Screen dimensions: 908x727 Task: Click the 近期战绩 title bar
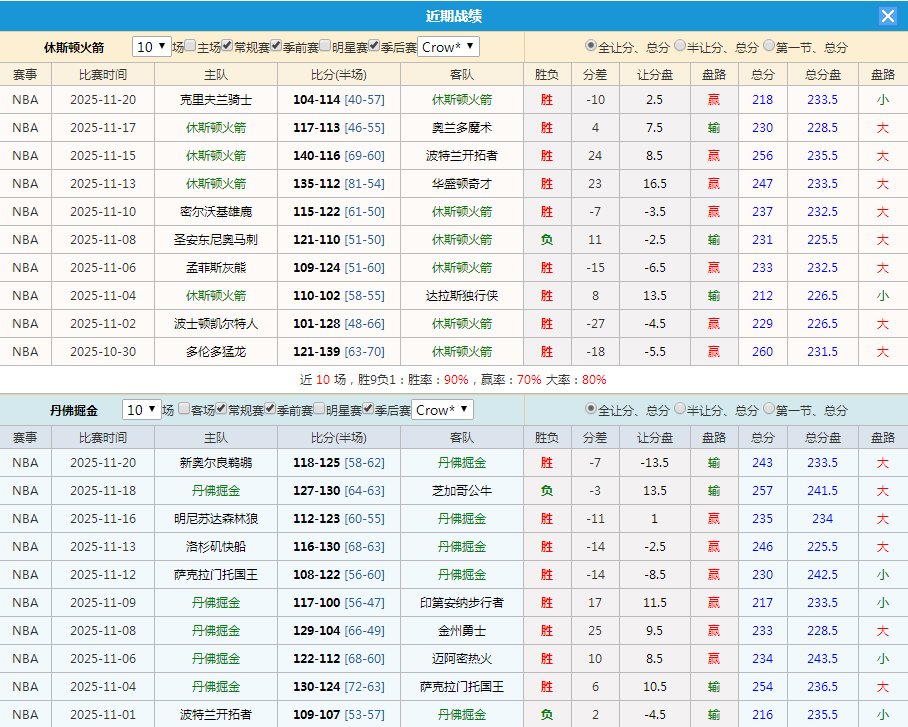point(454,15)
